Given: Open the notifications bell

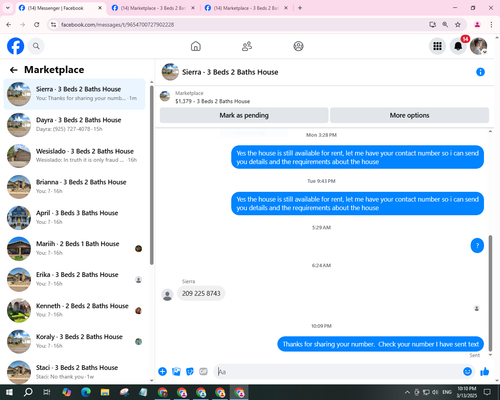Looking at the screenshot, I should pos(458,46).
